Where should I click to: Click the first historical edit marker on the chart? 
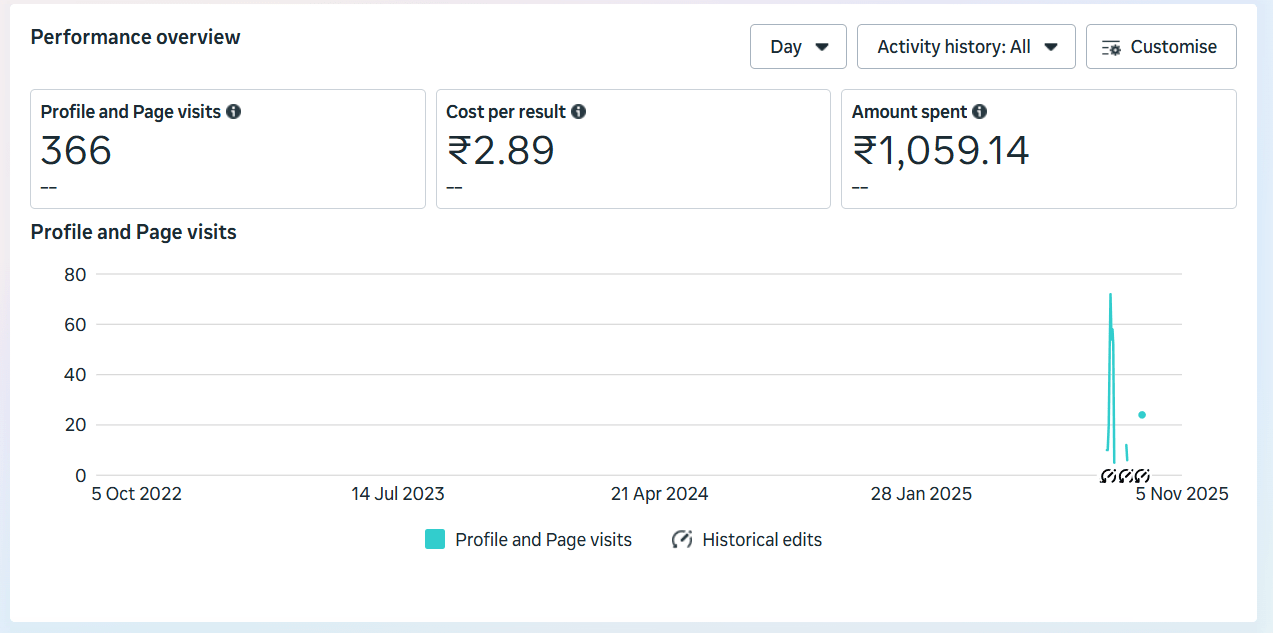click(x=1108, y=476)
